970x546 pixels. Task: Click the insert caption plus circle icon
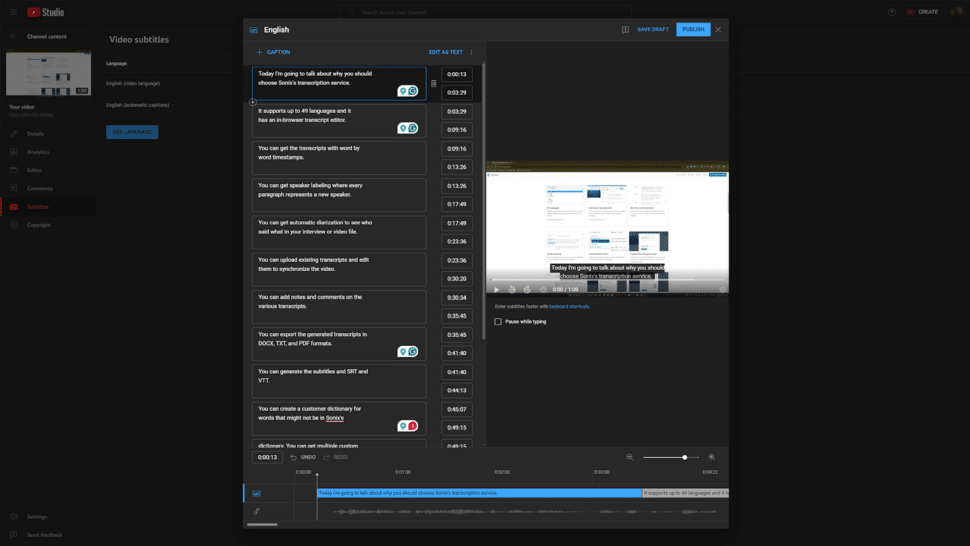click(252, 102)
